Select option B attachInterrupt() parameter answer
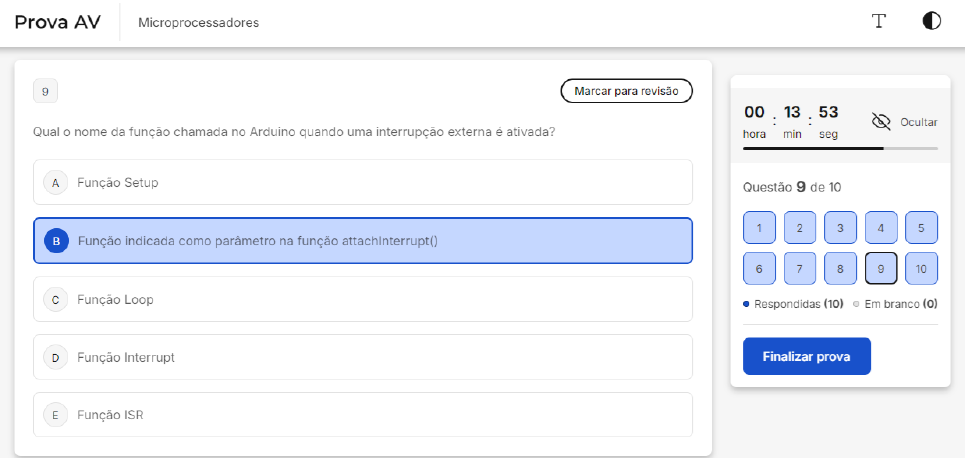Image resolution: width=965 pixels, height=458 pixels. coord(362,241)
